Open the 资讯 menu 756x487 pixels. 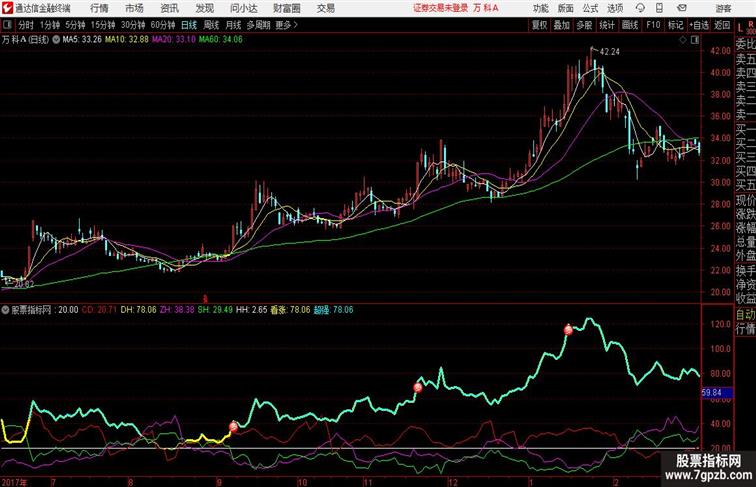click(x=169, y=8)
